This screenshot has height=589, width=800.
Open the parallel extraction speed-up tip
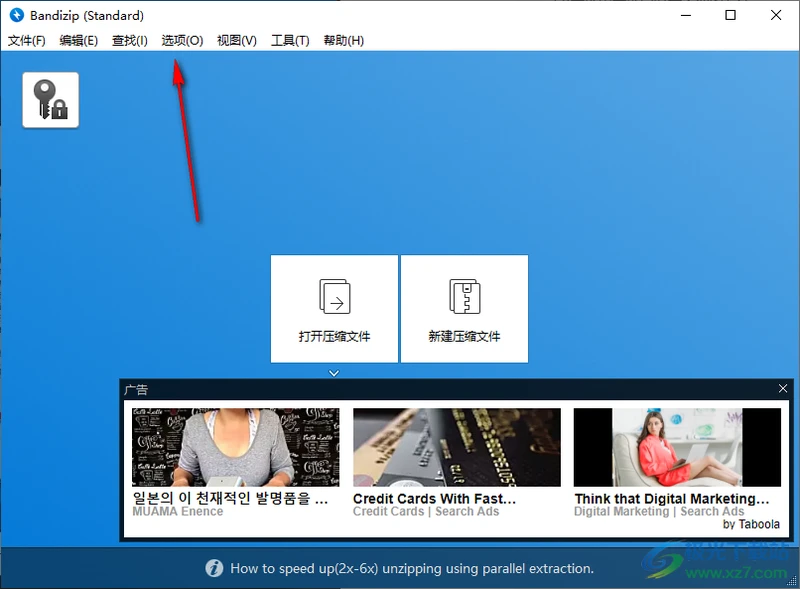coord(412,568)
